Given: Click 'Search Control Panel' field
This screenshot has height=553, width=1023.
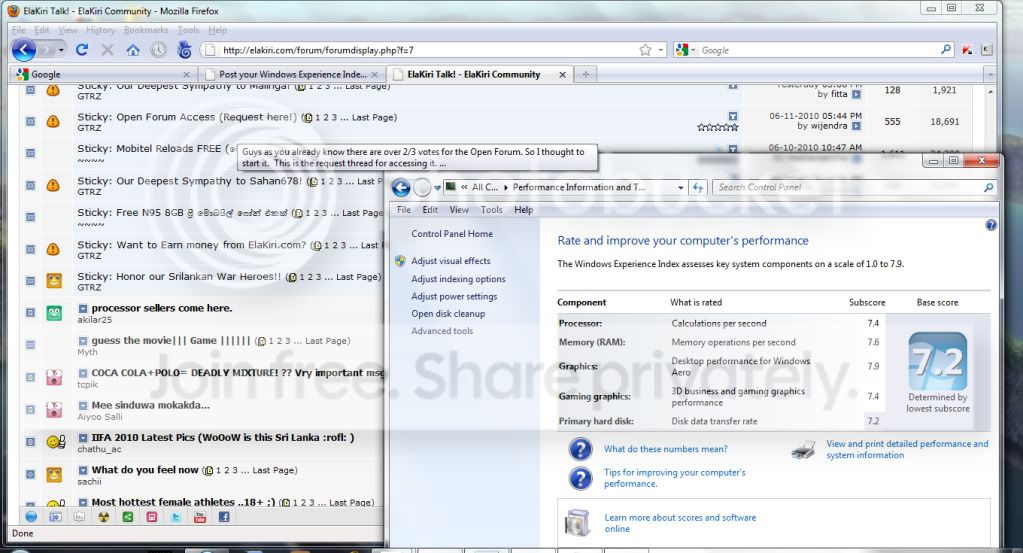Looking at the screenshot, I should click(847, 187).
